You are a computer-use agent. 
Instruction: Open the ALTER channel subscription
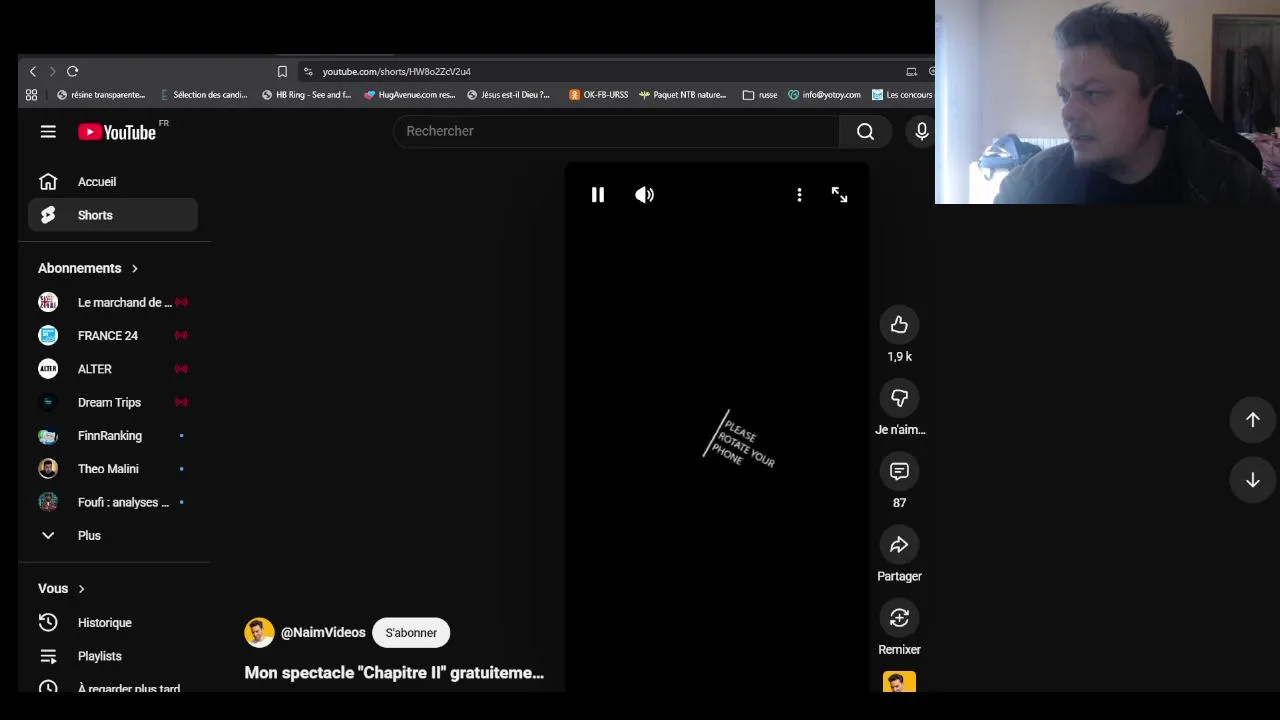pyautogui.click(x=113, y=369)
